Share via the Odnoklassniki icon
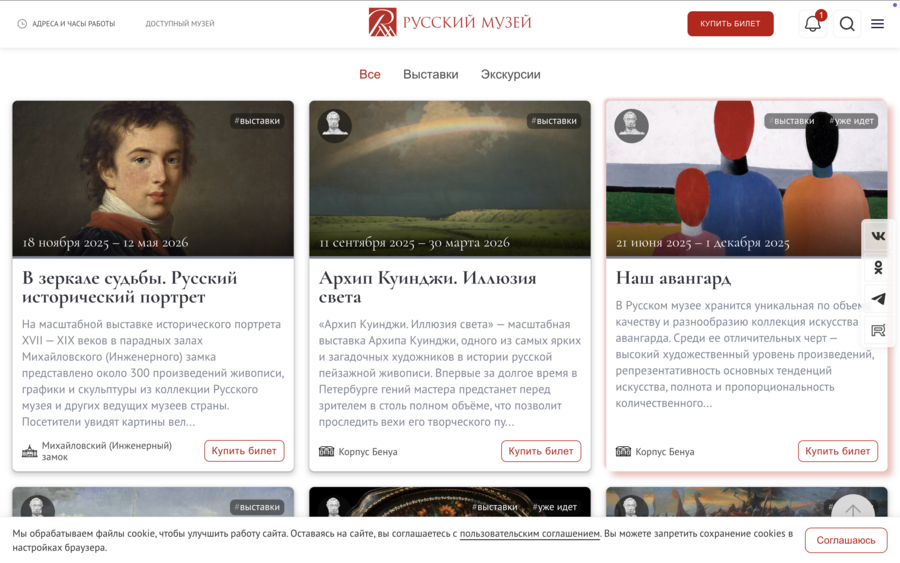The width and height of the screenshot is (900, 563). pyautogui.click(x=878, y=267)
